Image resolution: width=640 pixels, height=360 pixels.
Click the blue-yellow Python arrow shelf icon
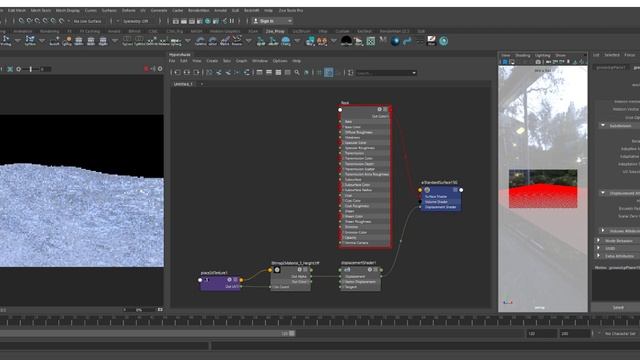[x=407, y=41]
